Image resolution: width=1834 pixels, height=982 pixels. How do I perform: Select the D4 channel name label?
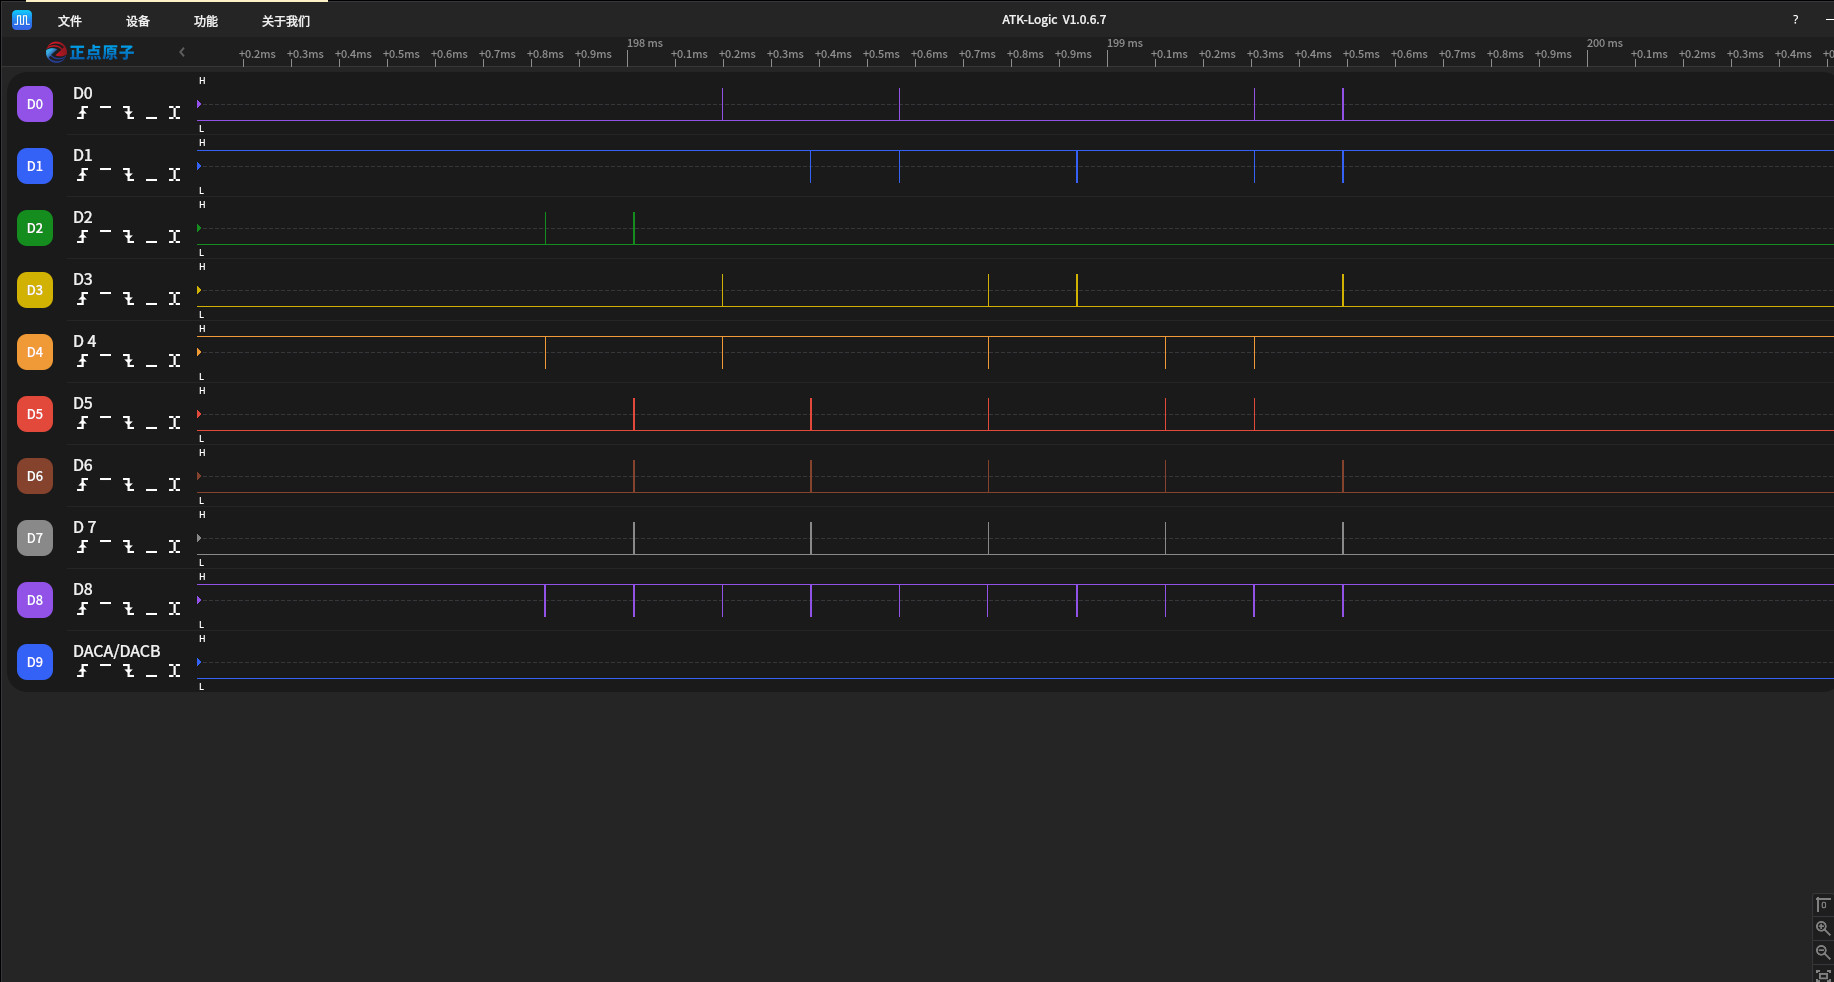pos(84,341)
